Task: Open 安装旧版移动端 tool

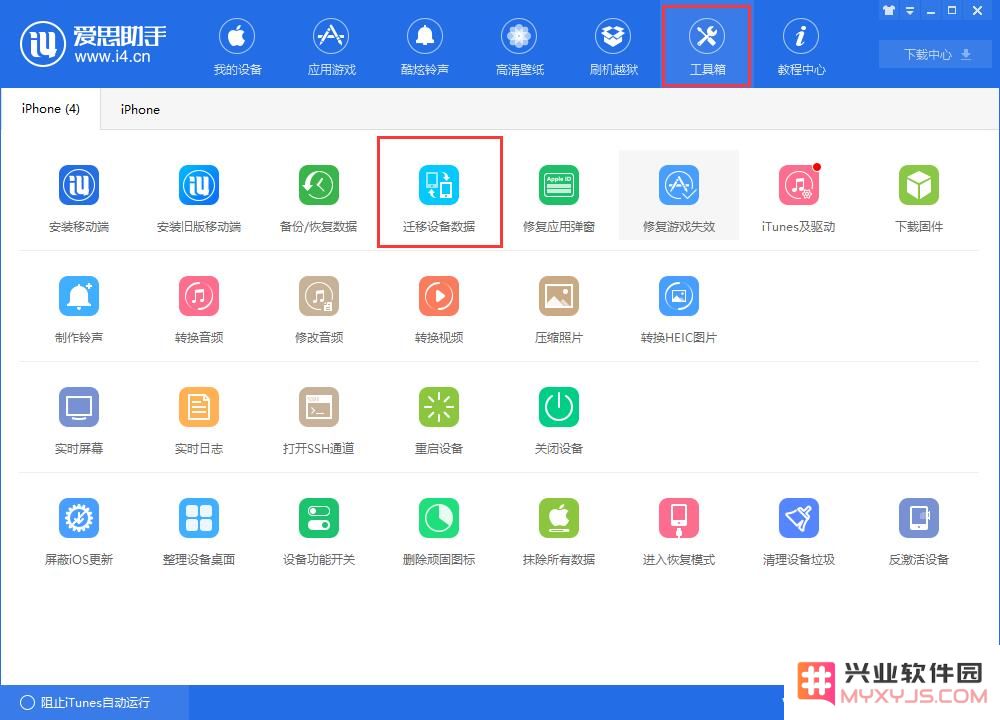Action: pos(199,199)
